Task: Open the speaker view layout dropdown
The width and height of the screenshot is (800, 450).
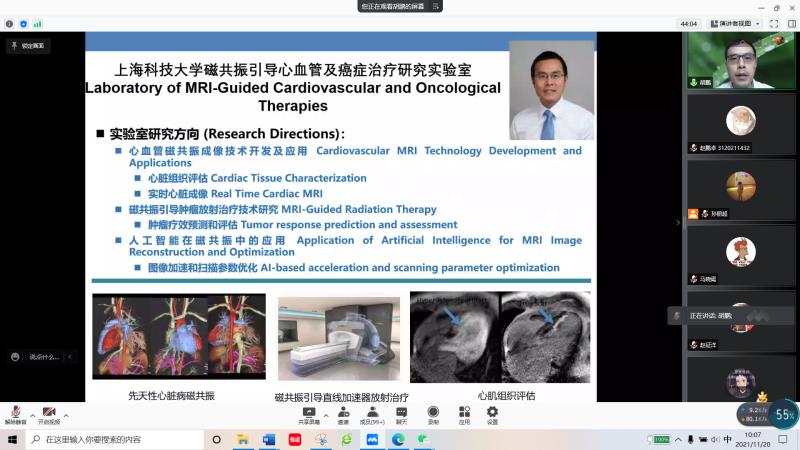Action: (x=735, y=23)
